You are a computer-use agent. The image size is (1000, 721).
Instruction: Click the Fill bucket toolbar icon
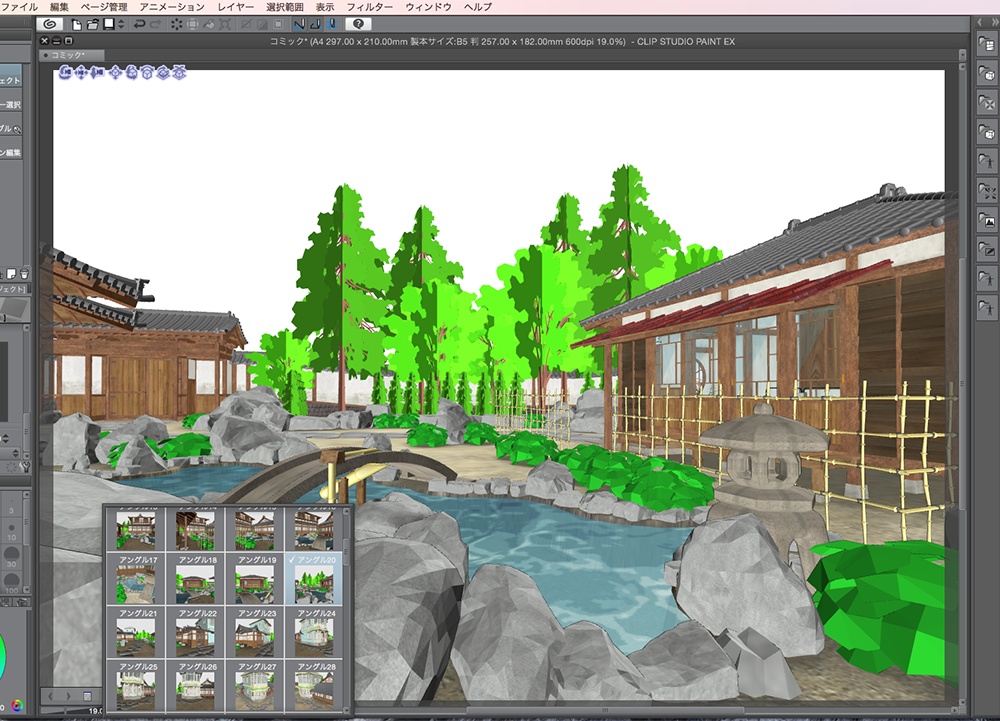coord(209,24)
